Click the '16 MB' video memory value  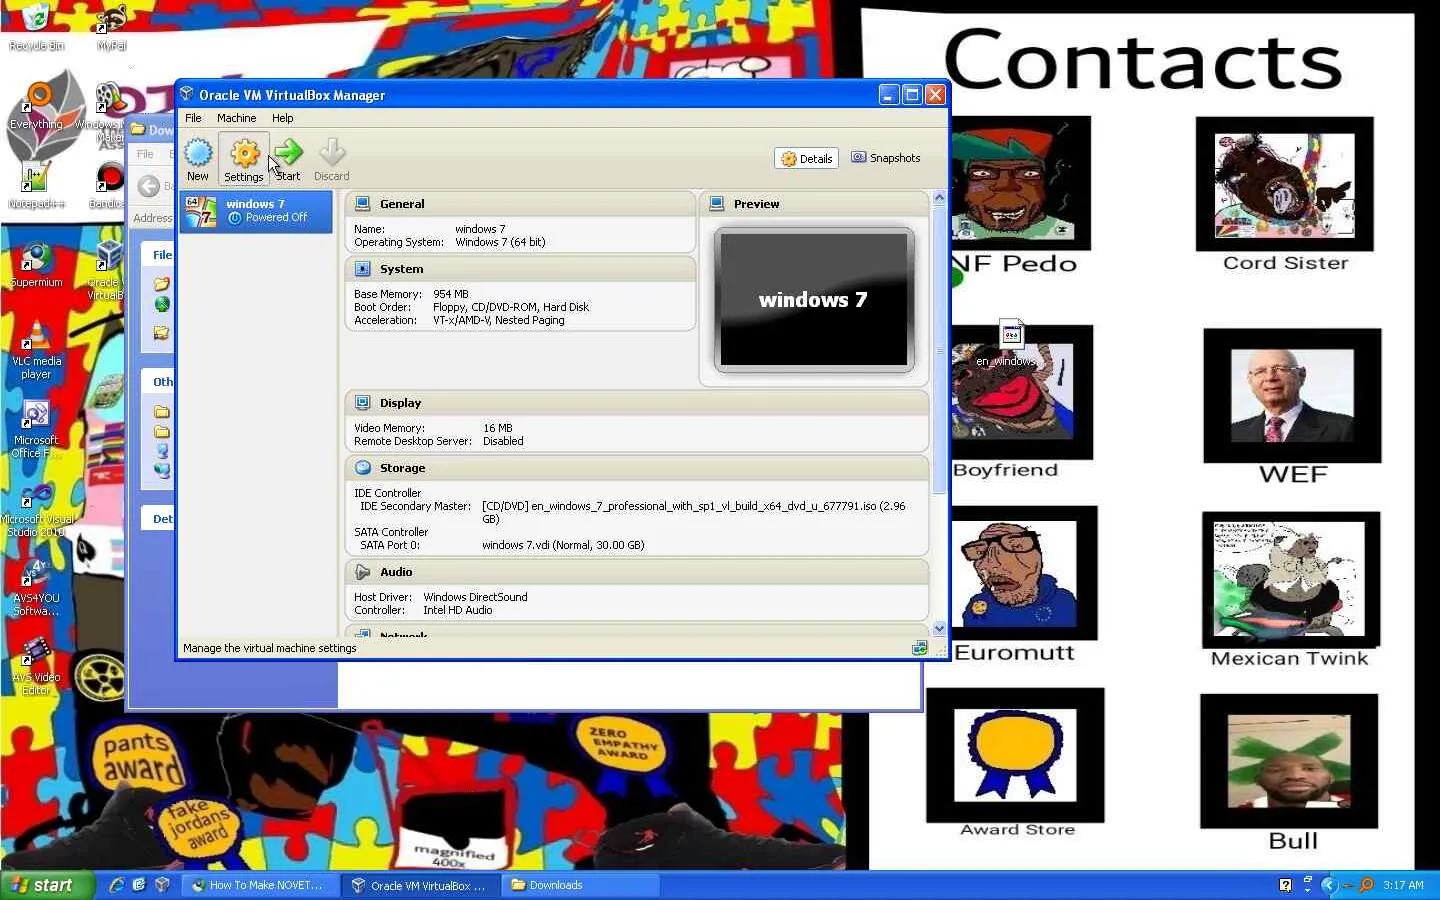click(x=498, y=428)
